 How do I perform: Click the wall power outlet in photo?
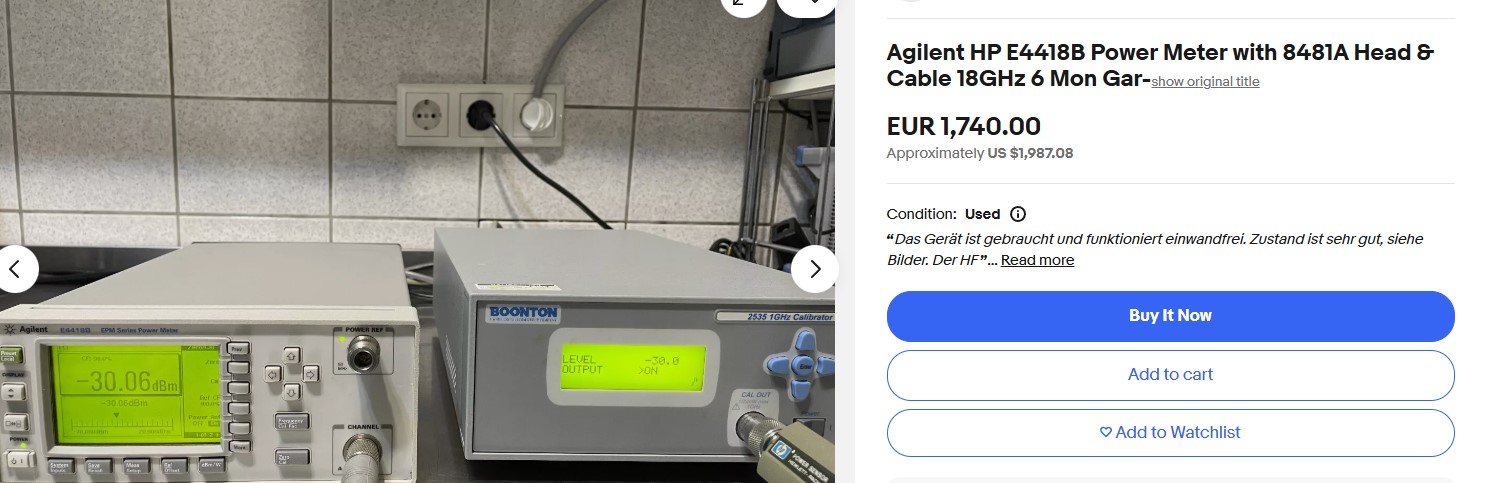(x=480, y=113)
